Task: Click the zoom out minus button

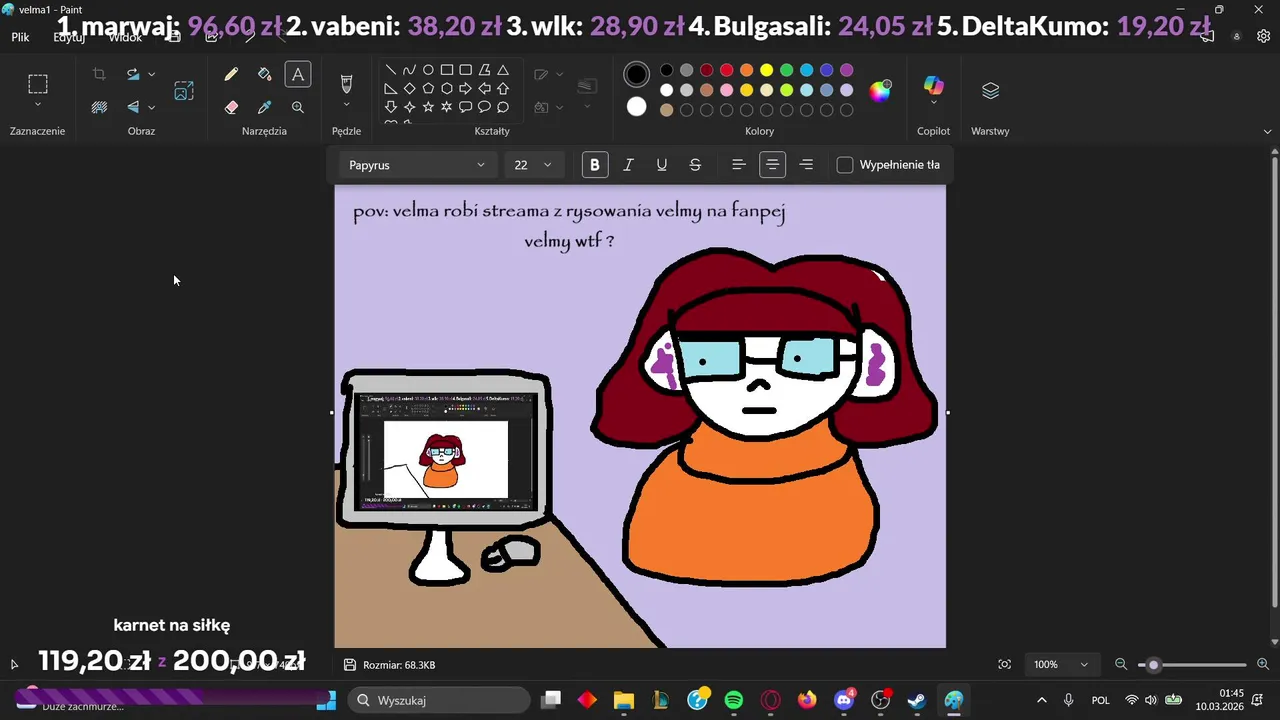Action: (1121, 665)
